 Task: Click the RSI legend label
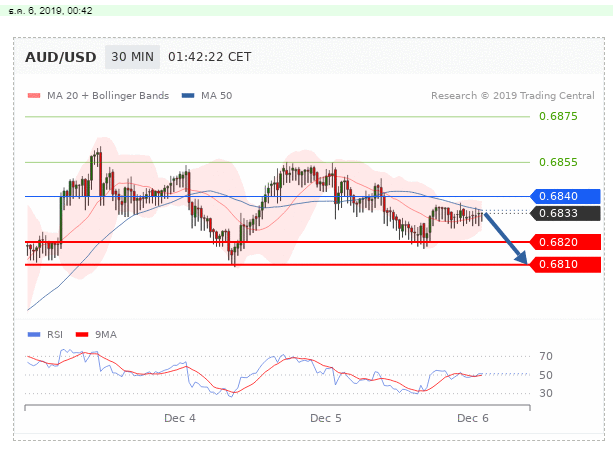[x=55, y=335]
